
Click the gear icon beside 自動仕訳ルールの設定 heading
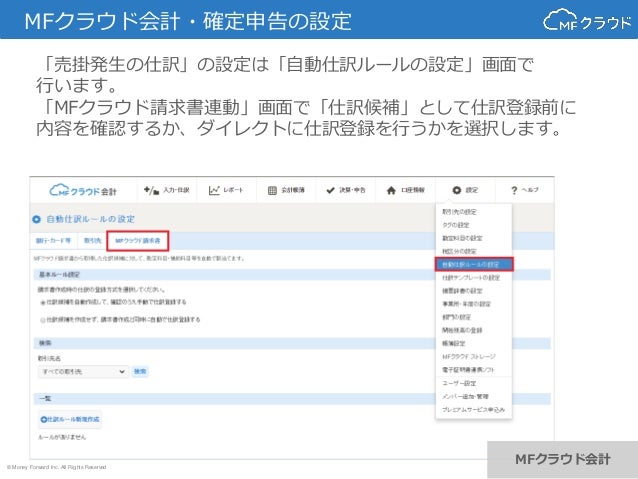(37, 219)
